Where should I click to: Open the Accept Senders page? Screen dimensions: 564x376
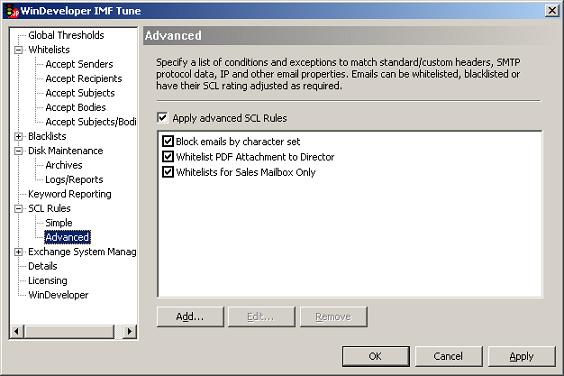(79, 64)
